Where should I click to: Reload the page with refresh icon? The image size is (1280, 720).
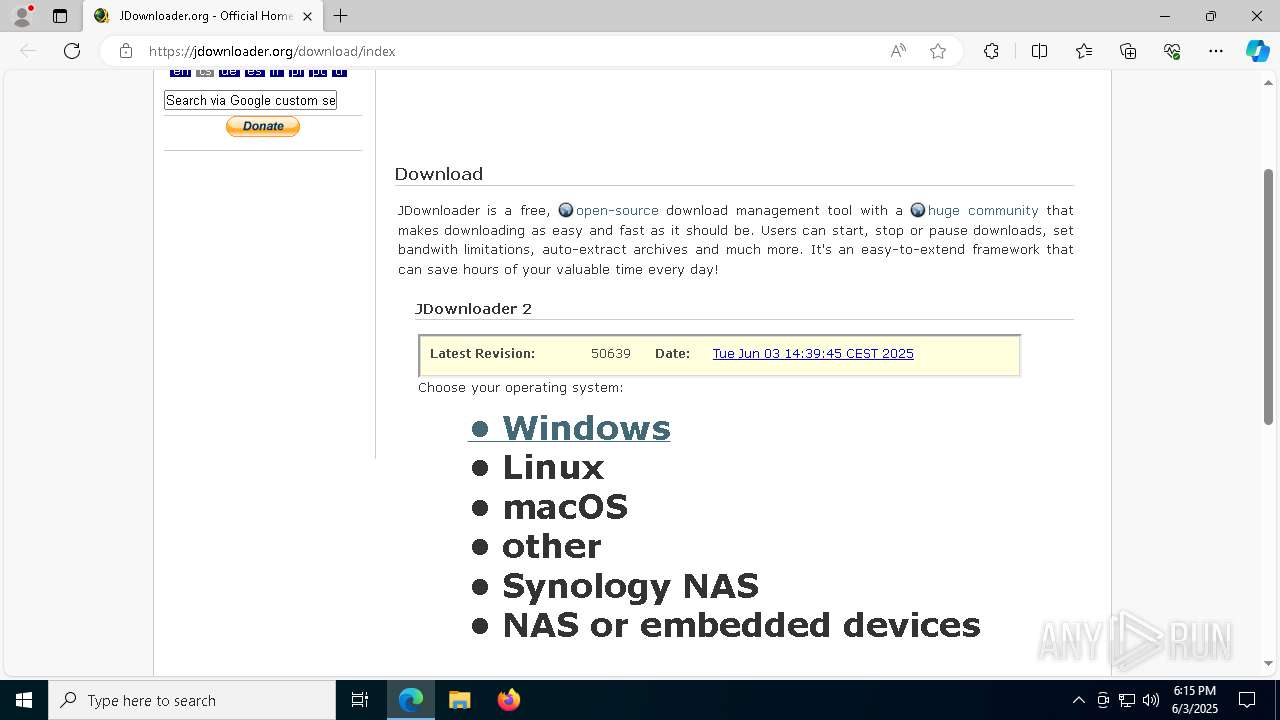tap(72, 51)
